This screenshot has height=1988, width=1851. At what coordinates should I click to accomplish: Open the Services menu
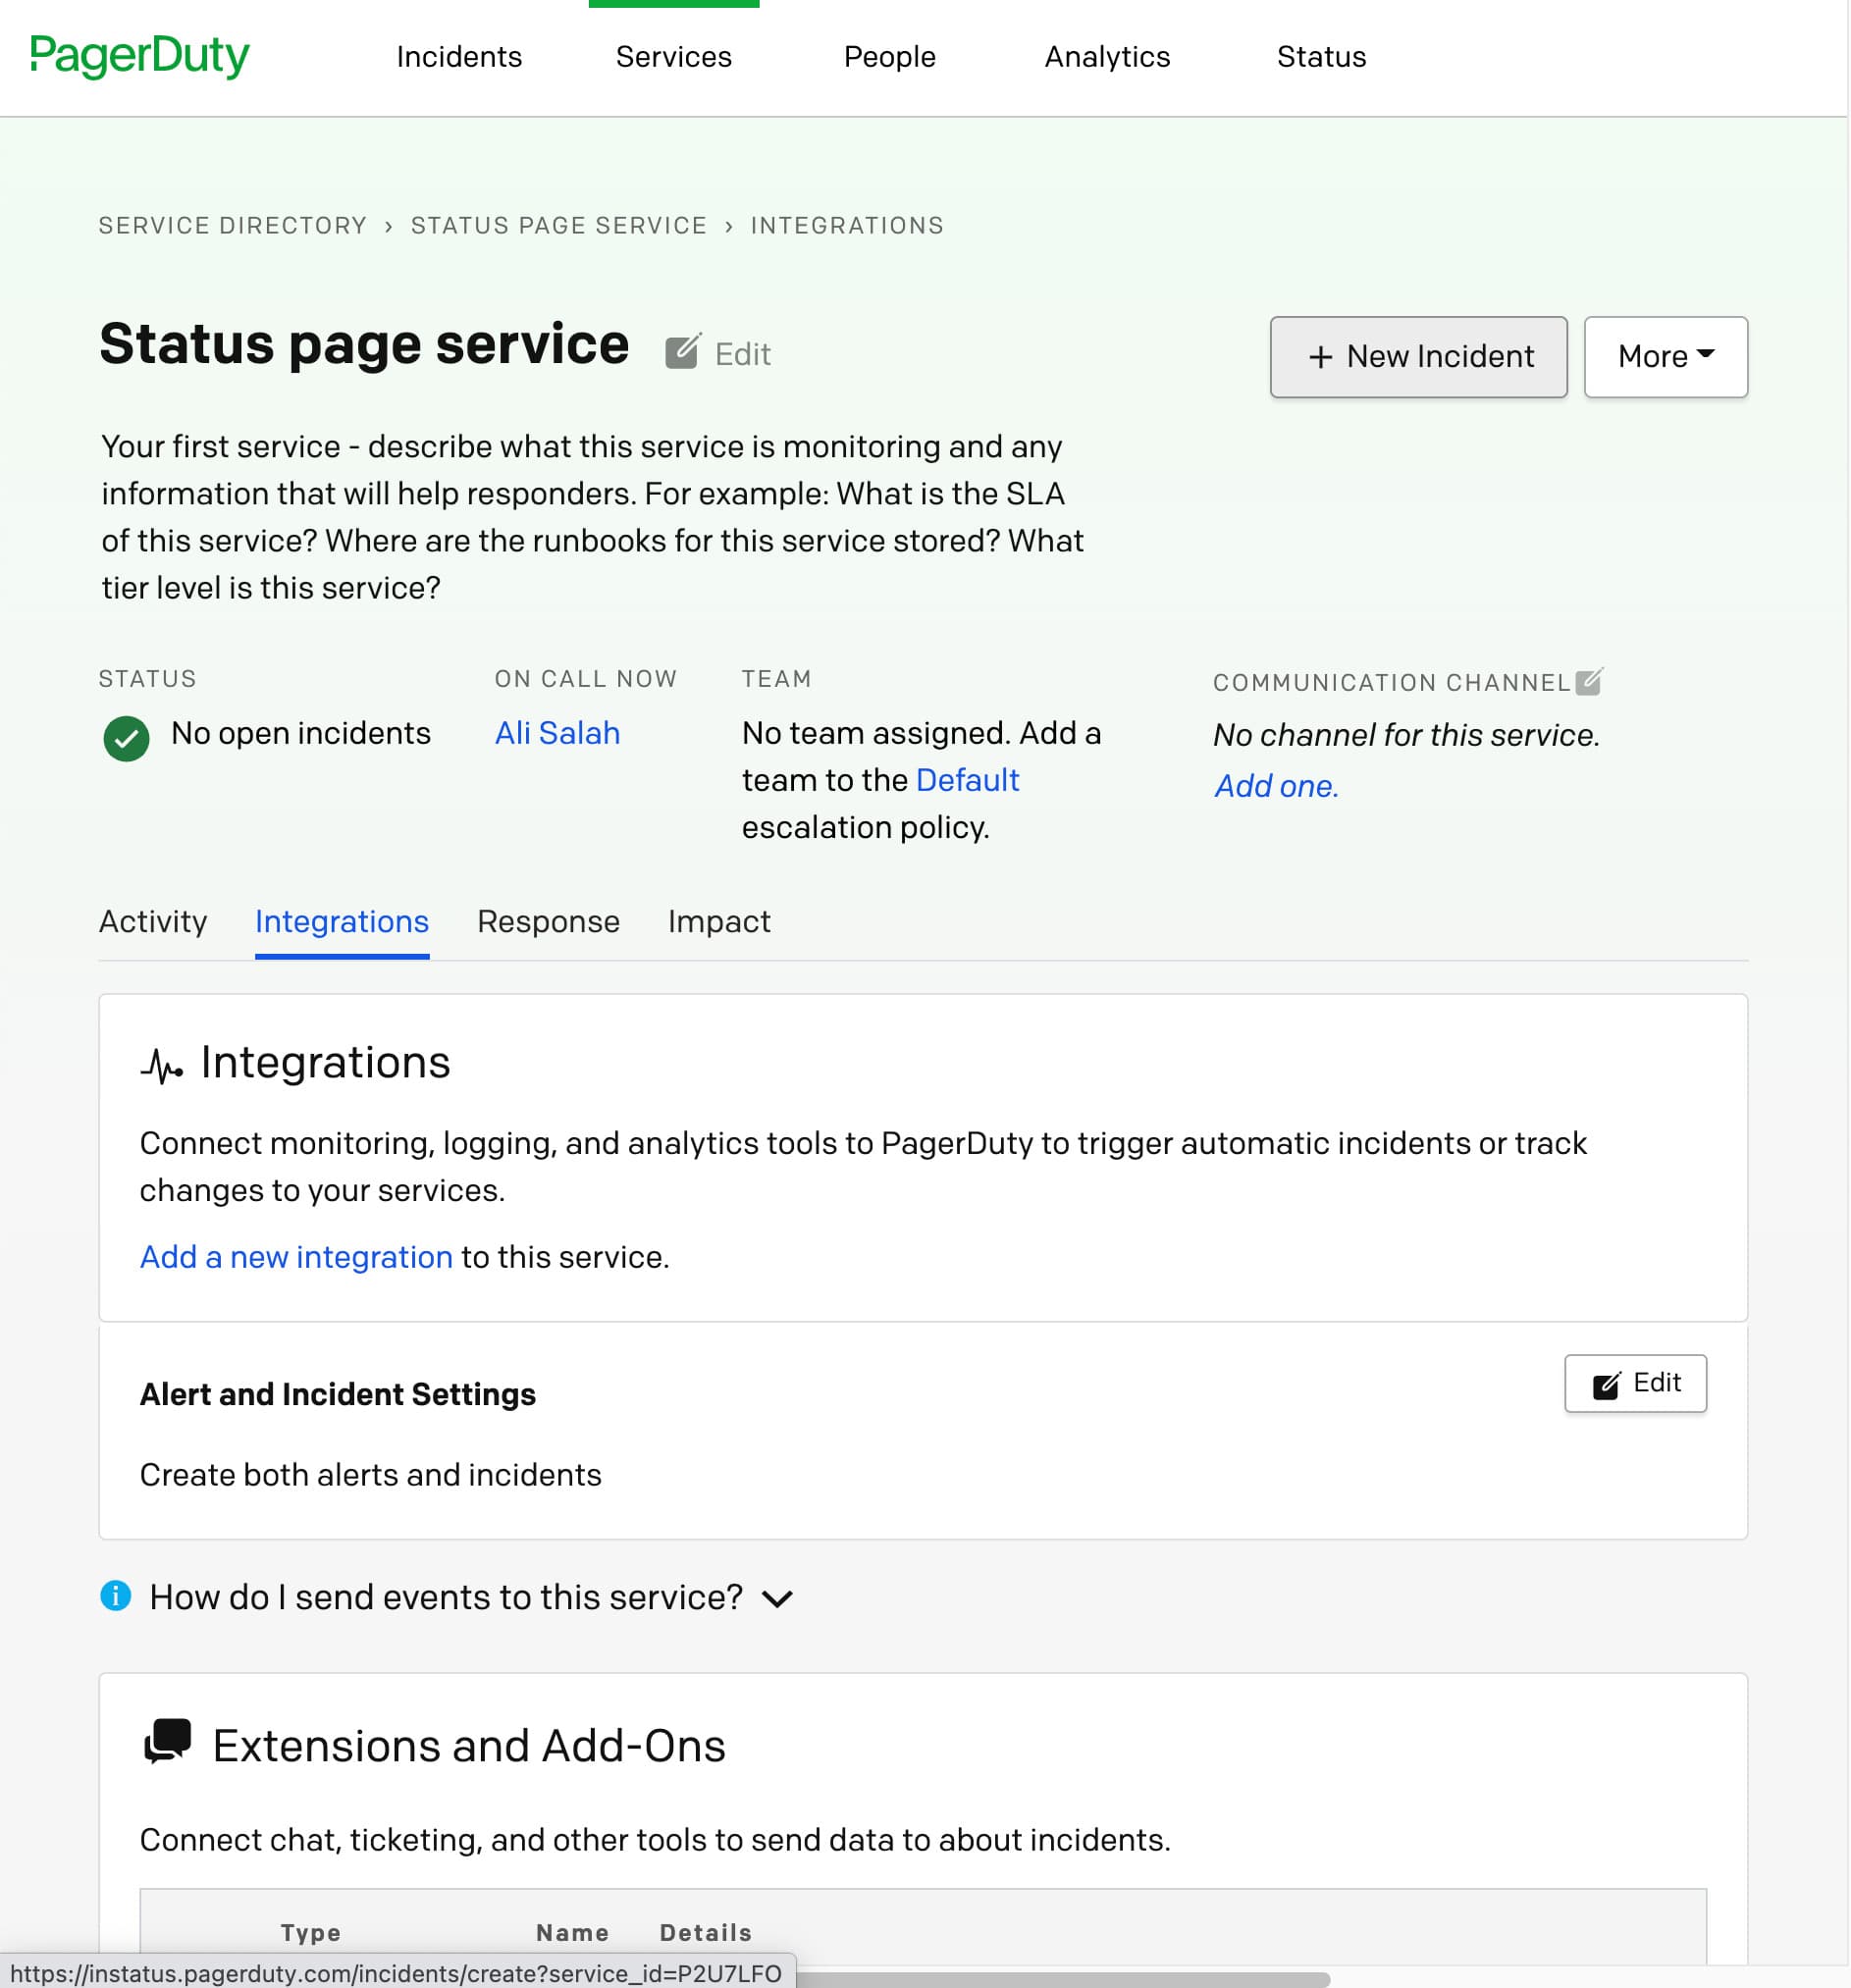click(674, 57)
